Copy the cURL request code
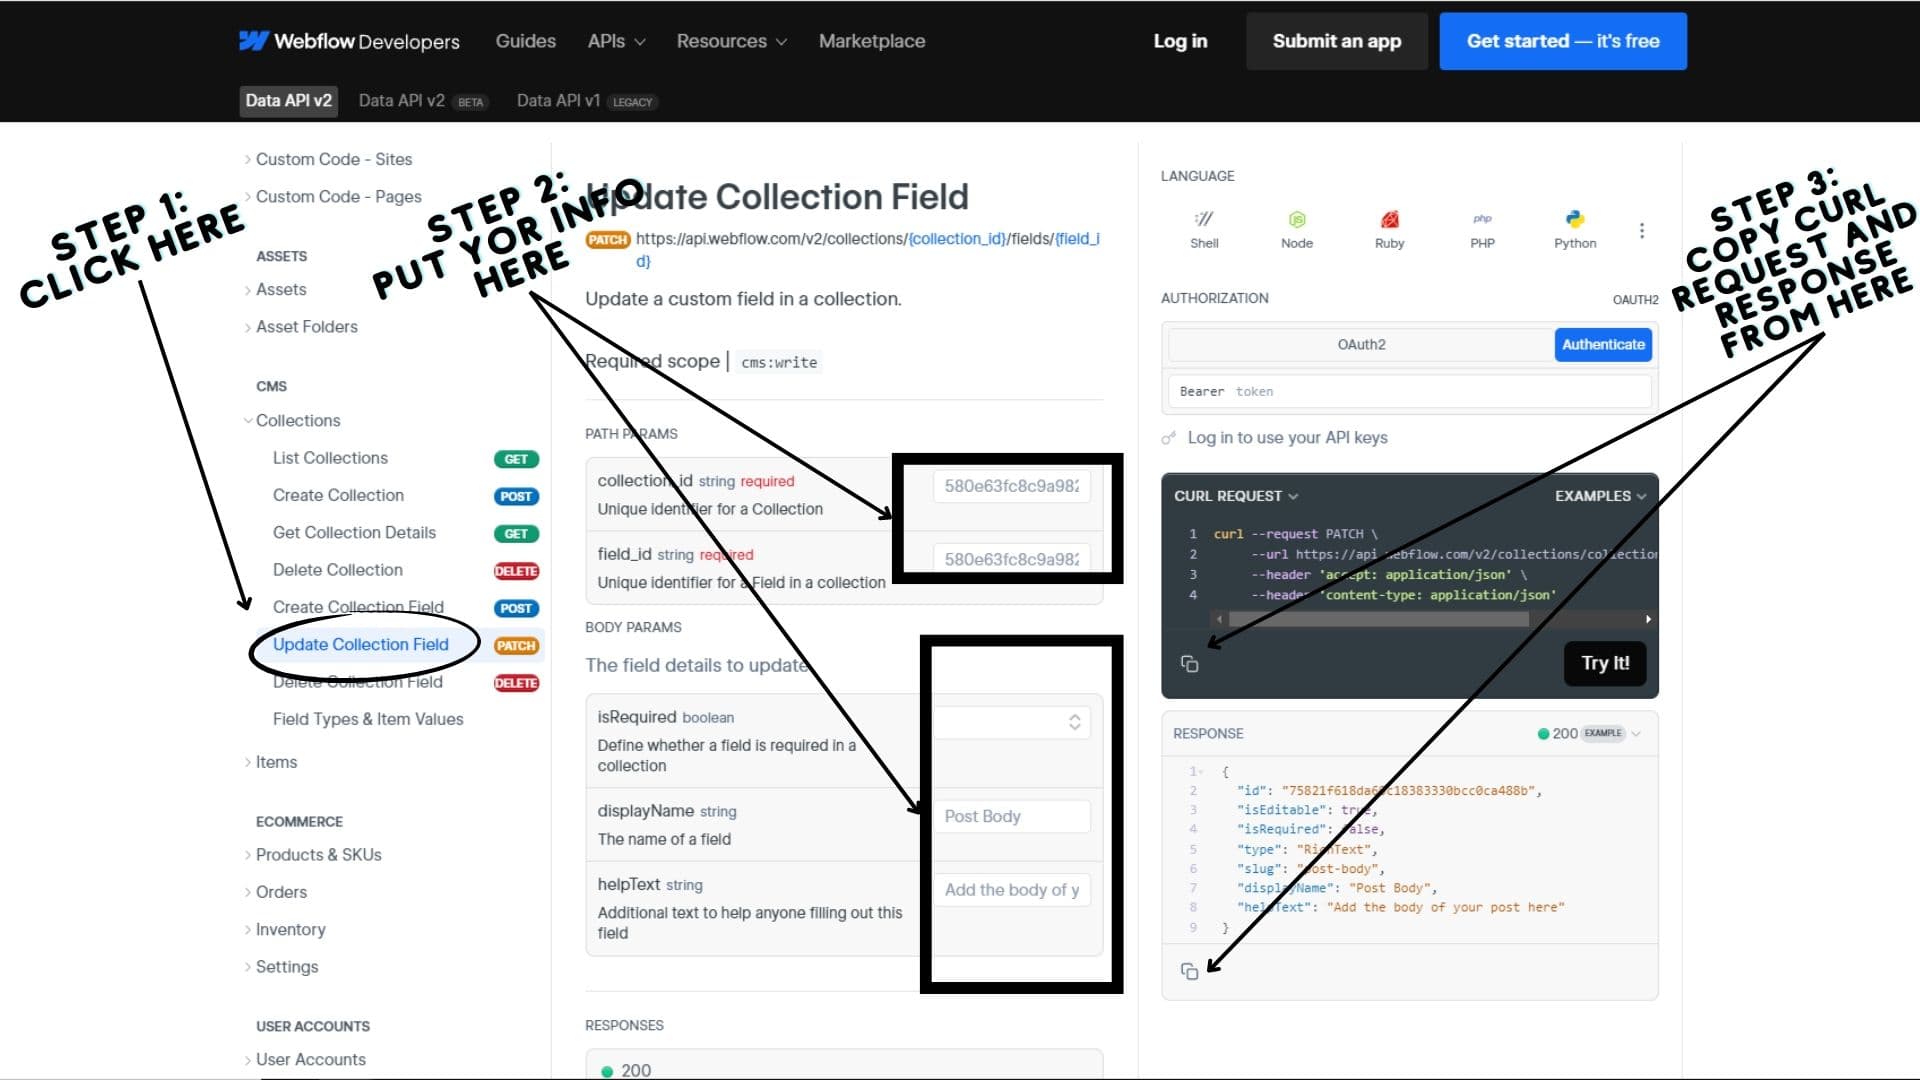Viewport: 1920px width, 1080px height. pos(1189,664)
